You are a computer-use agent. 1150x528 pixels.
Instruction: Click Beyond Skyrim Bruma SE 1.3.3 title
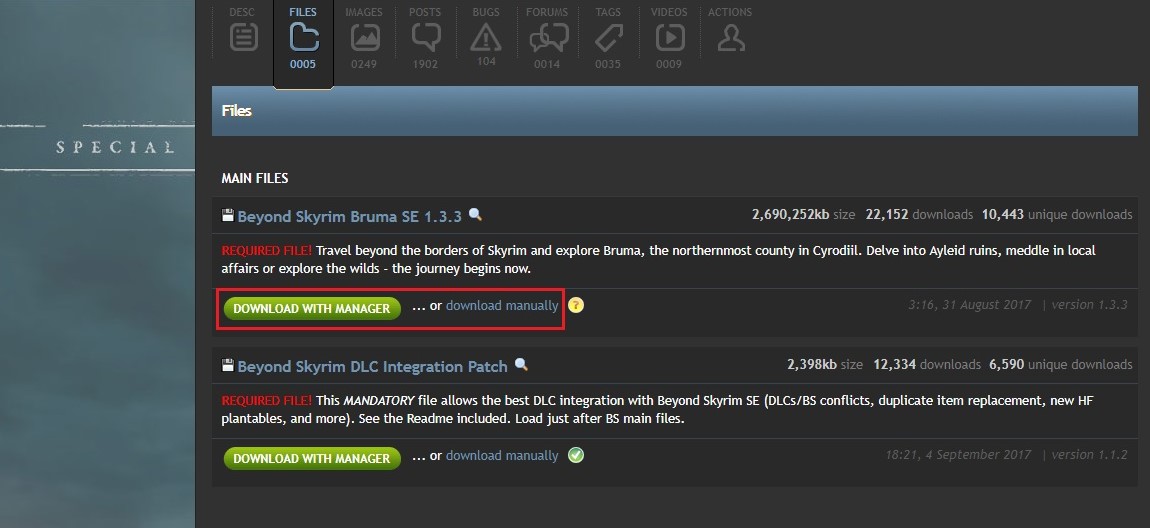350,216
